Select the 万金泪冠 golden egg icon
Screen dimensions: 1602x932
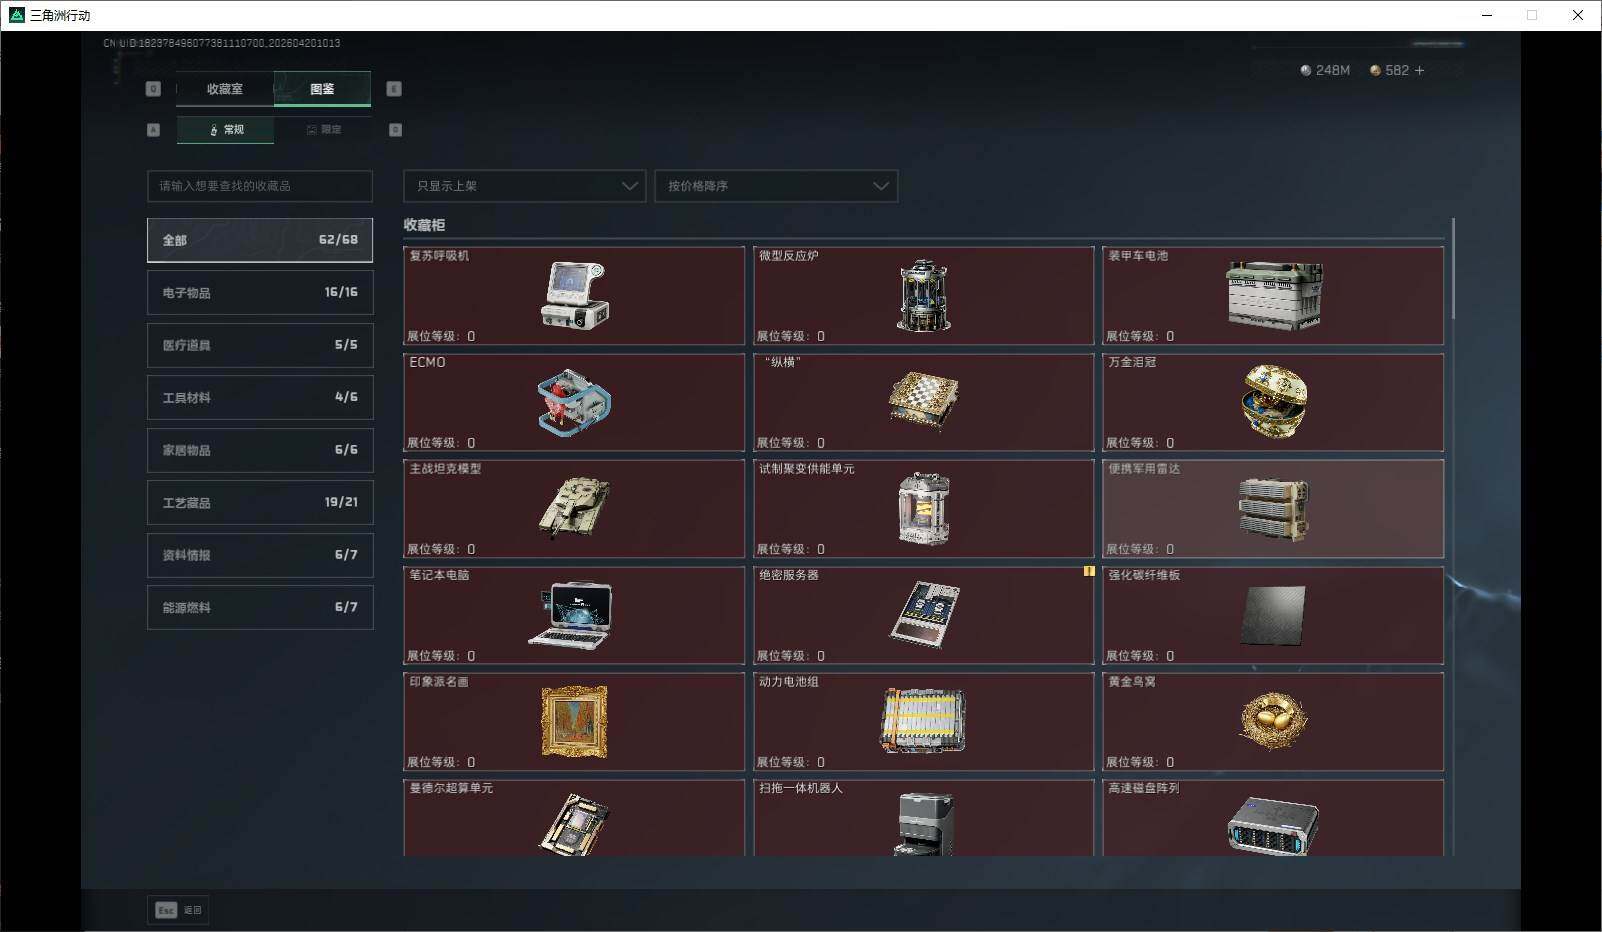pyautogui.click(x=1274, y=401)
